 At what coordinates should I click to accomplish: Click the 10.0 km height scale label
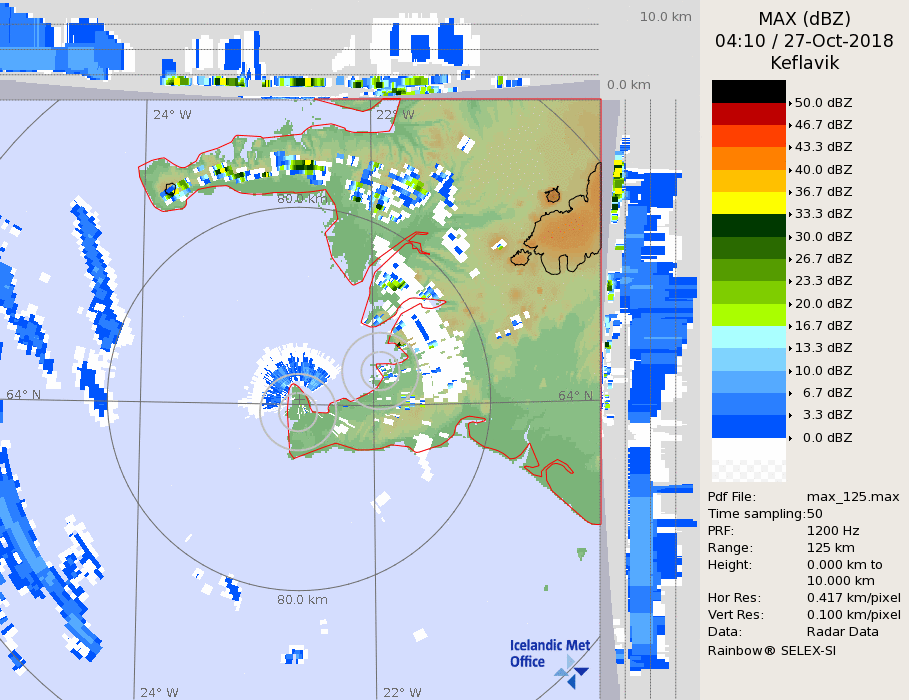point(665,17)
